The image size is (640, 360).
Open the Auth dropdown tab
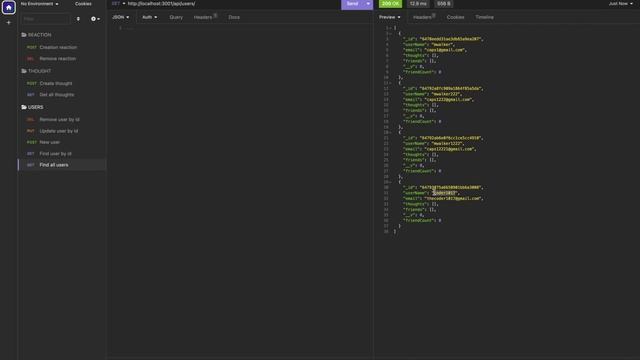[x=149, y=17]
